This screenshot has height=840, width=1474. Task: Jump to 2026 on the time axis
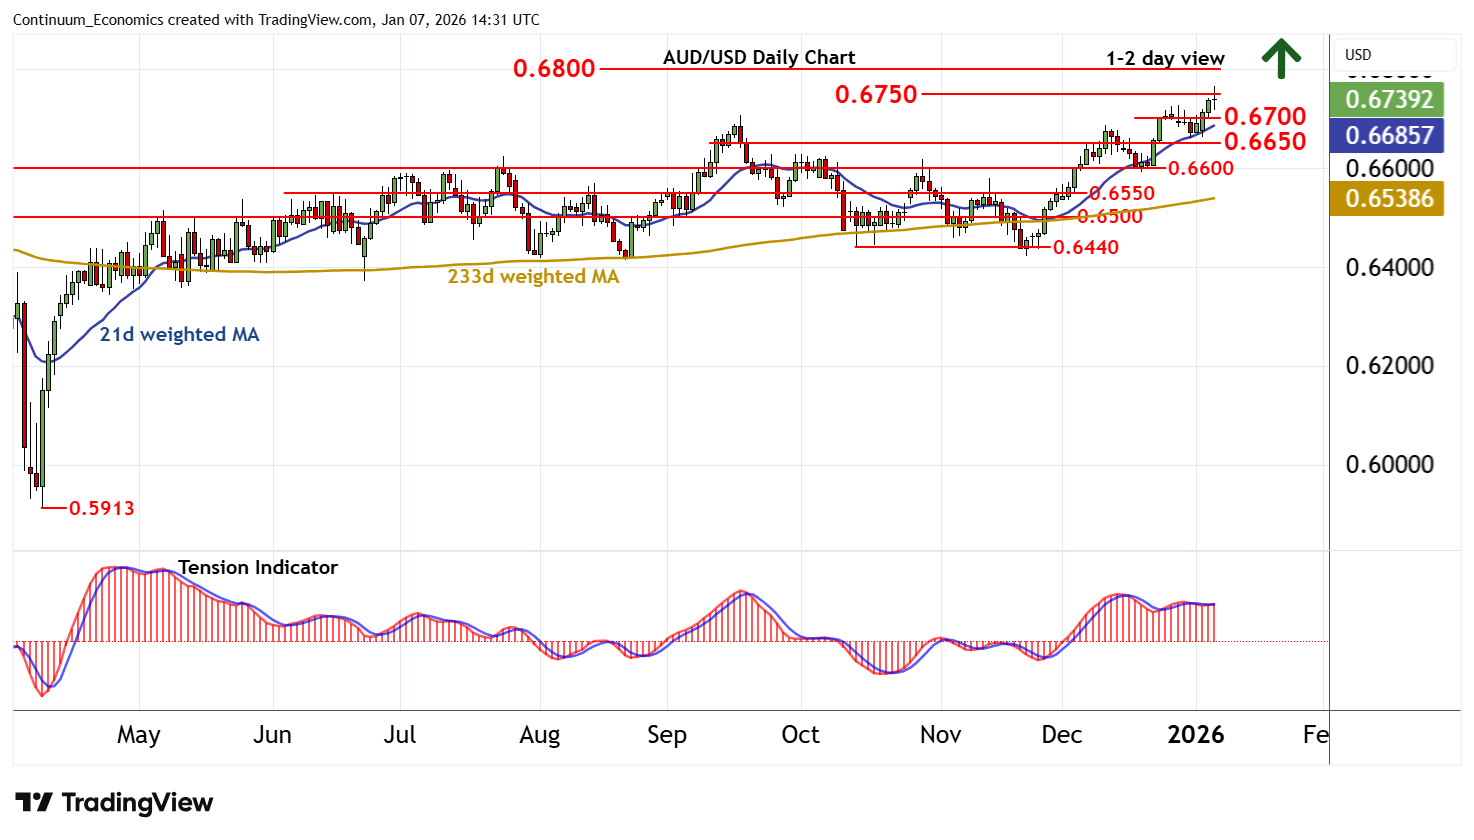coord(1195,735)
